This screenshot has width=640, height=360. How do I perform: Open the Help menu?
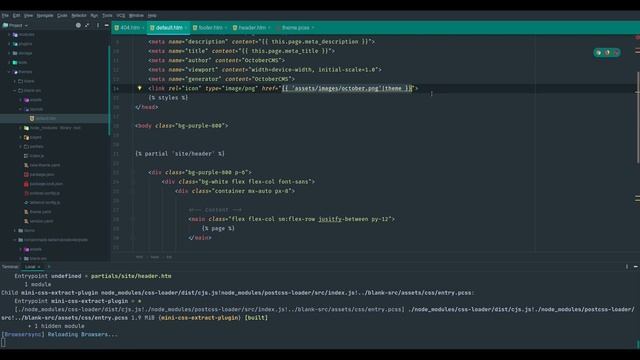click(152, 16)
